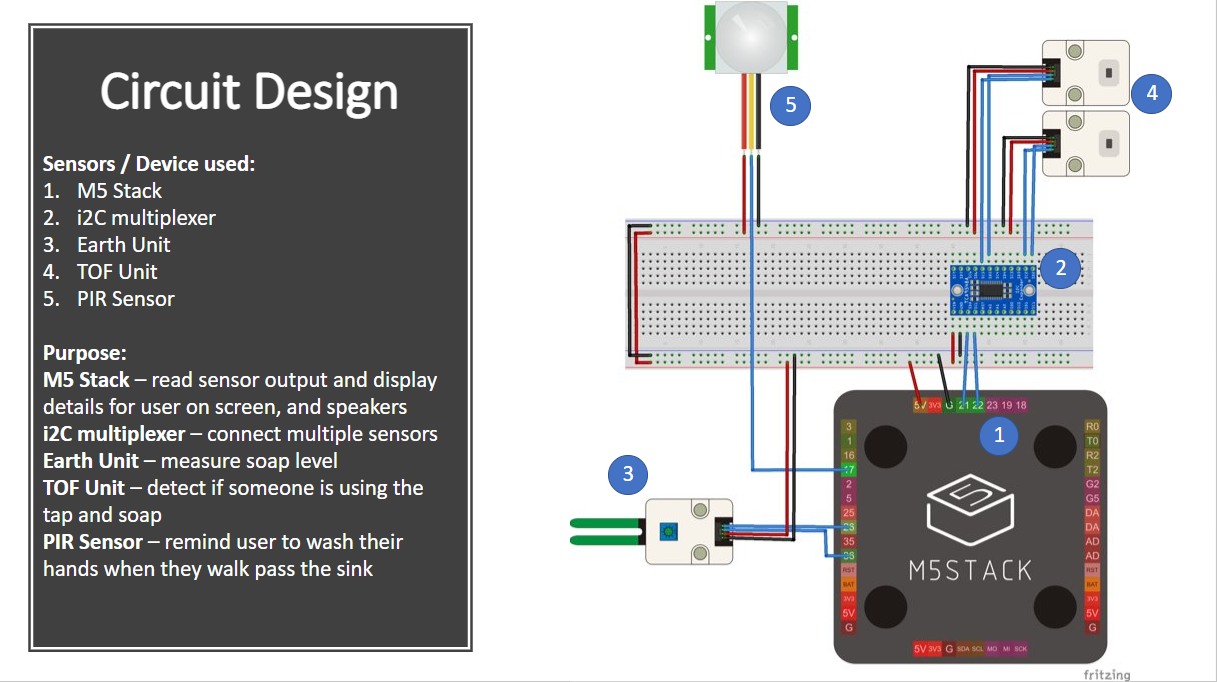Click number 1 marker on M5Stack board

pos(998,434)
